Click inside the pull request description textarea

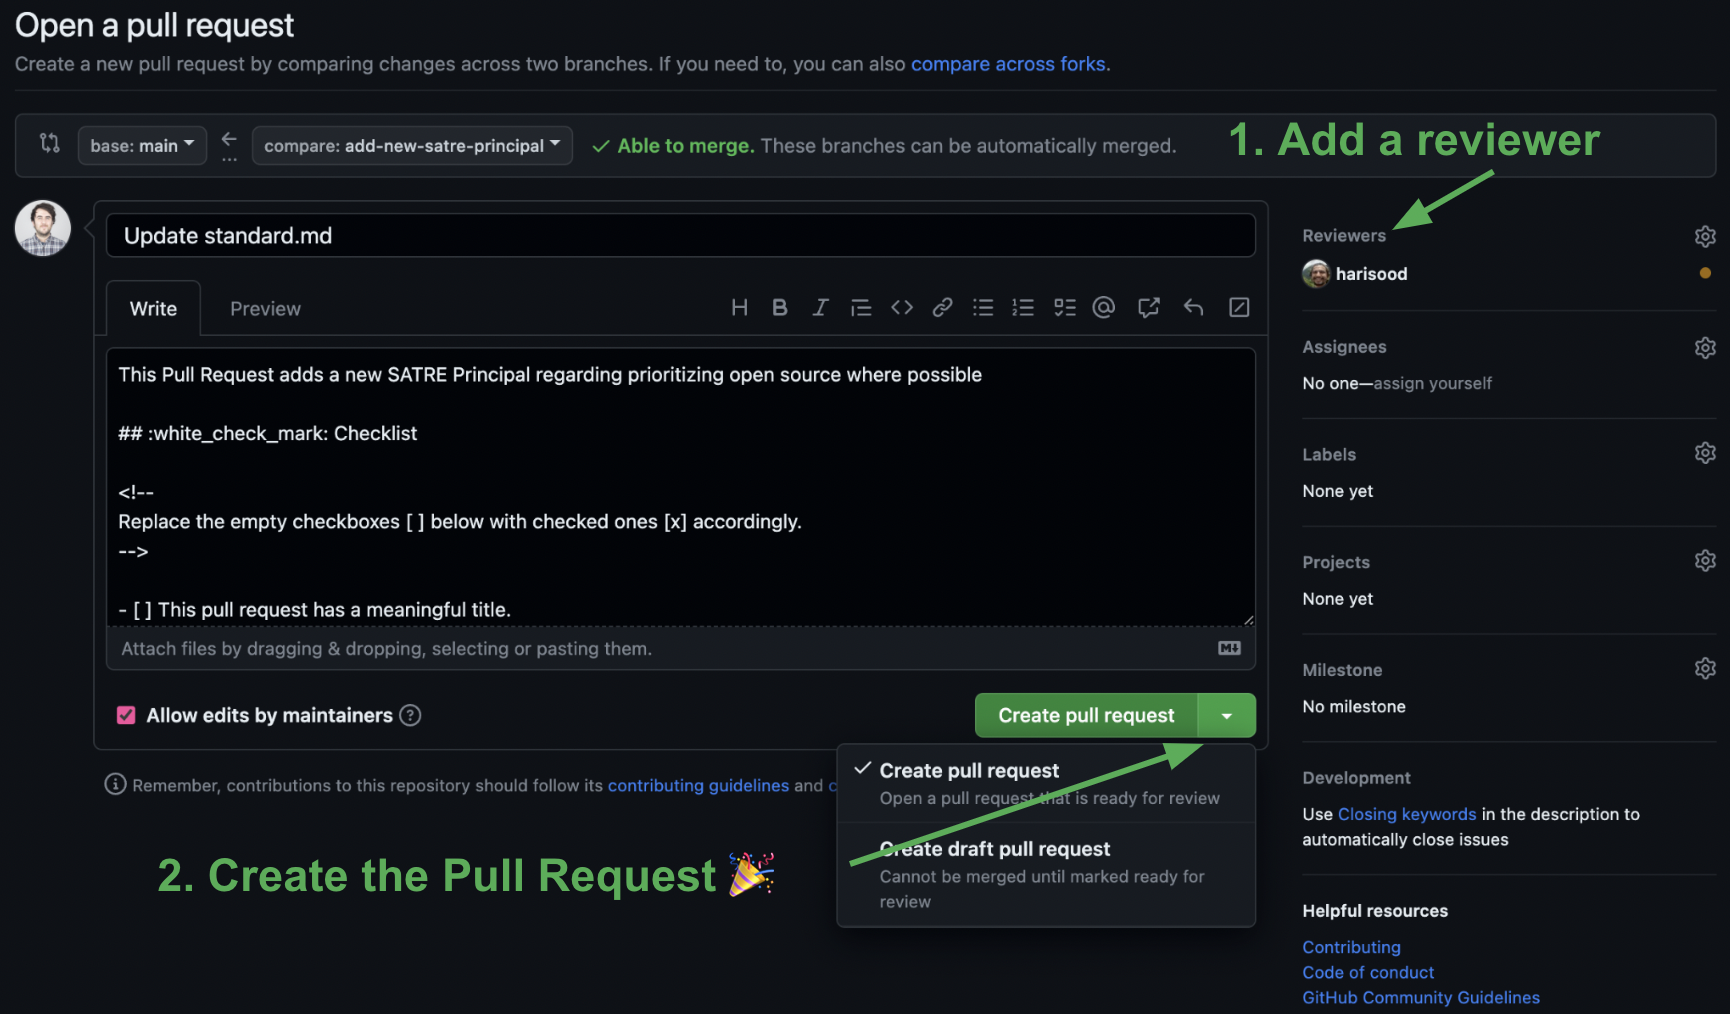681,487
